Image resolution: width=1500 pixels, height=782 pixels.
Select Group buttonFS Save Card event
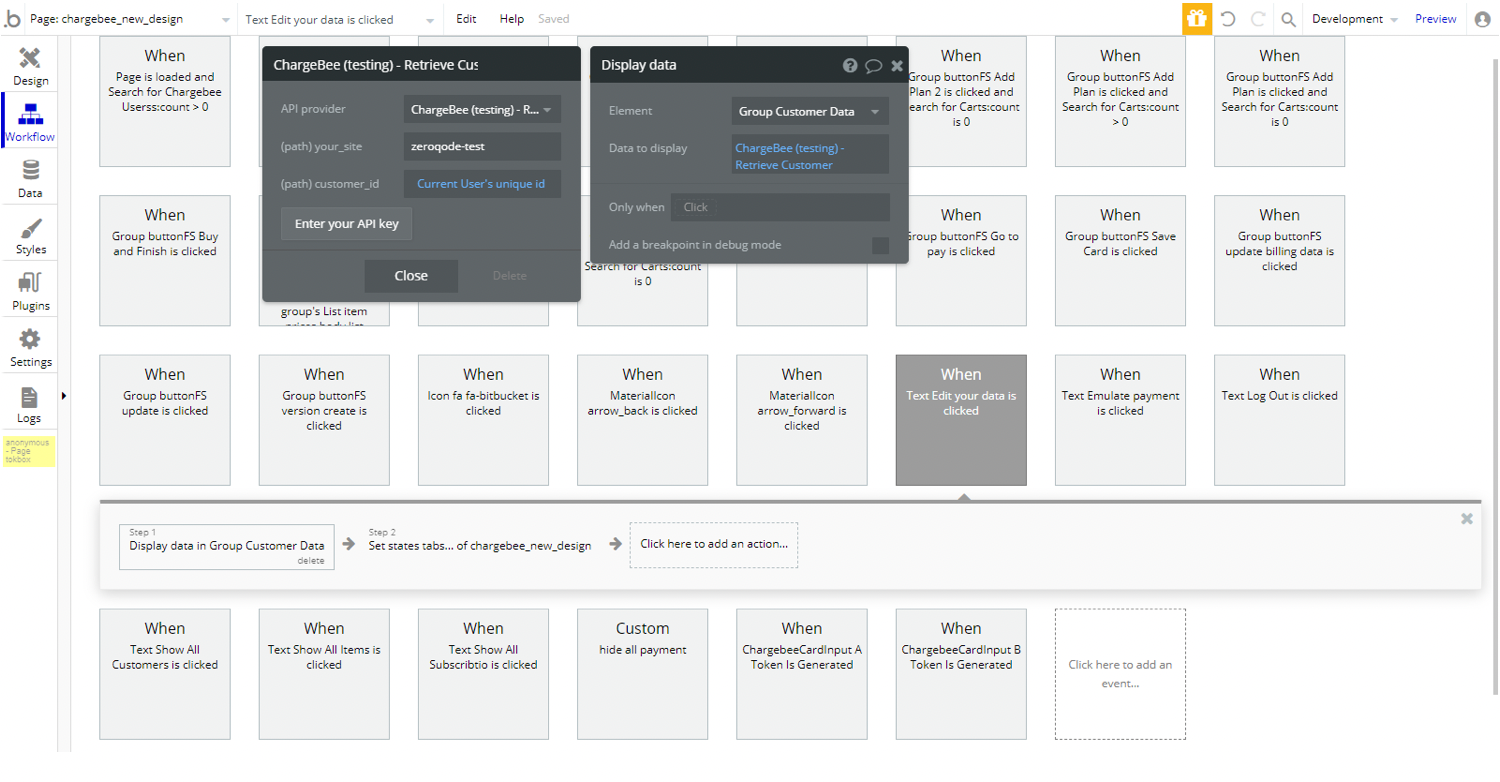tap(1120, 261)
